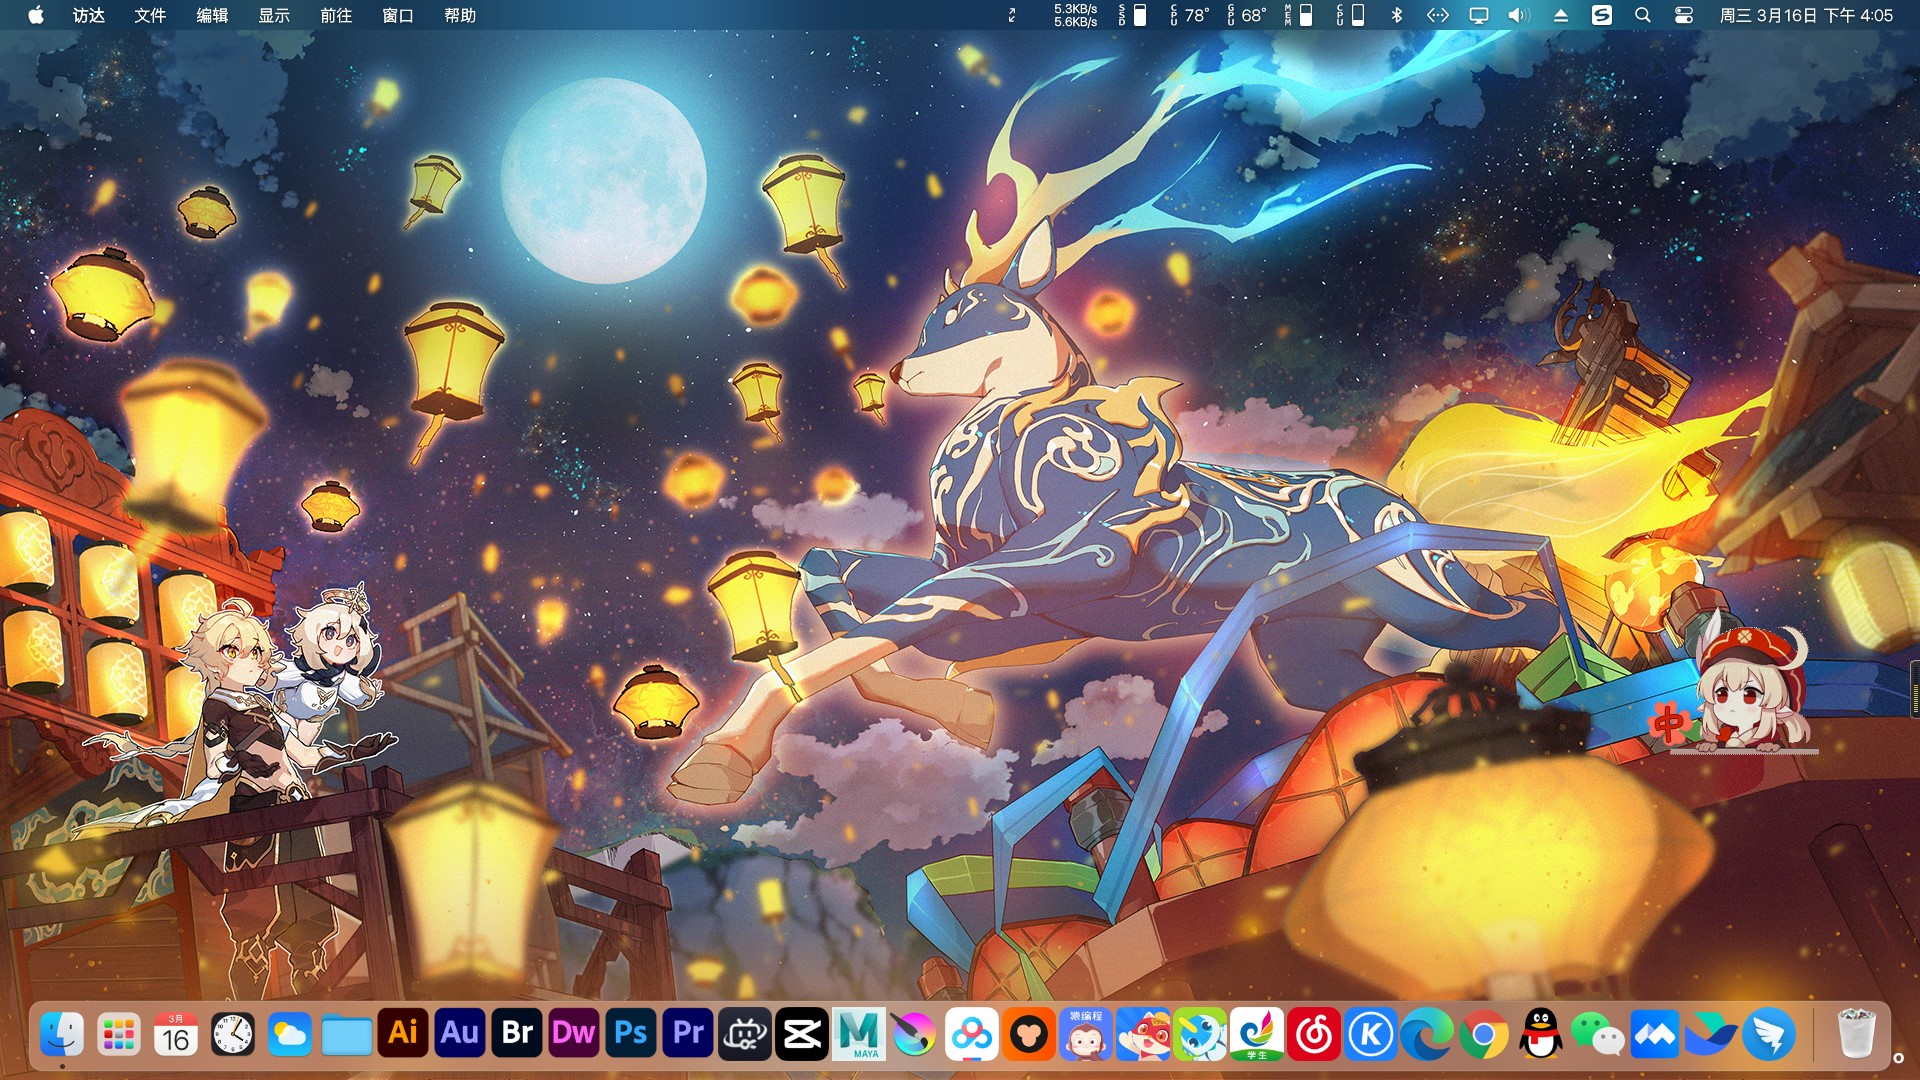Open the blue folder in the dock
This screenshot has width=1920, height=1080.
click(347, 1034)
